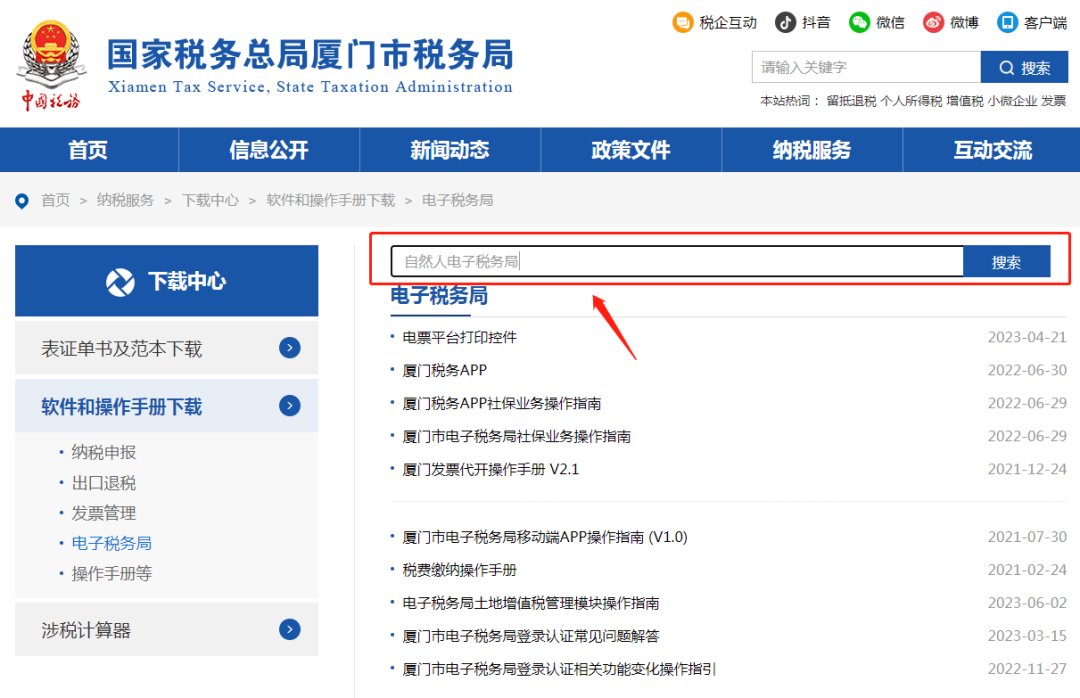Open the 纳税服务 navigation tab
The height and width of the screenshot is (698, 1080).
pyautogui.click(x=812, y=150)
